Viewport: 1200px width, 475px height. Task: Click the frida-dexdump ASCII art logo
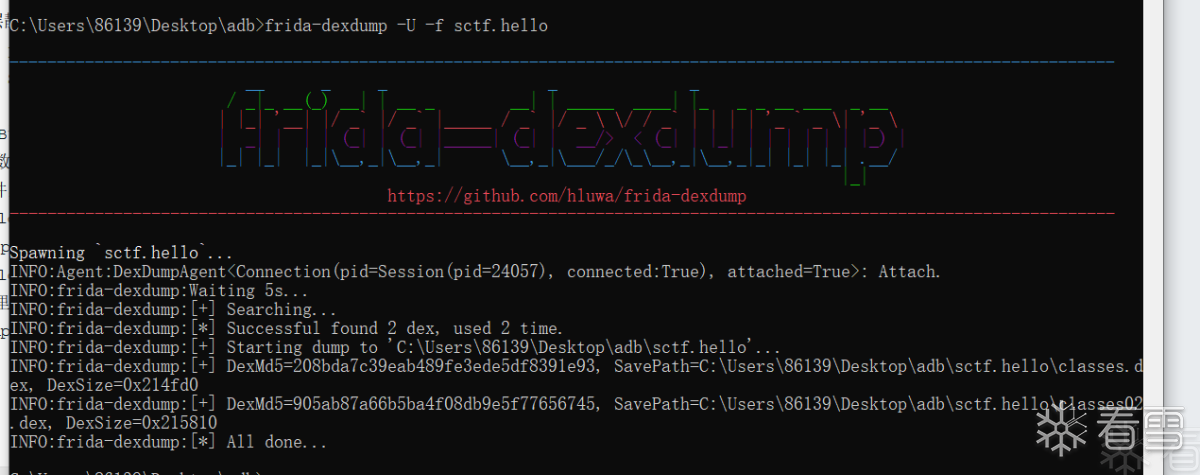coord(560,135)
